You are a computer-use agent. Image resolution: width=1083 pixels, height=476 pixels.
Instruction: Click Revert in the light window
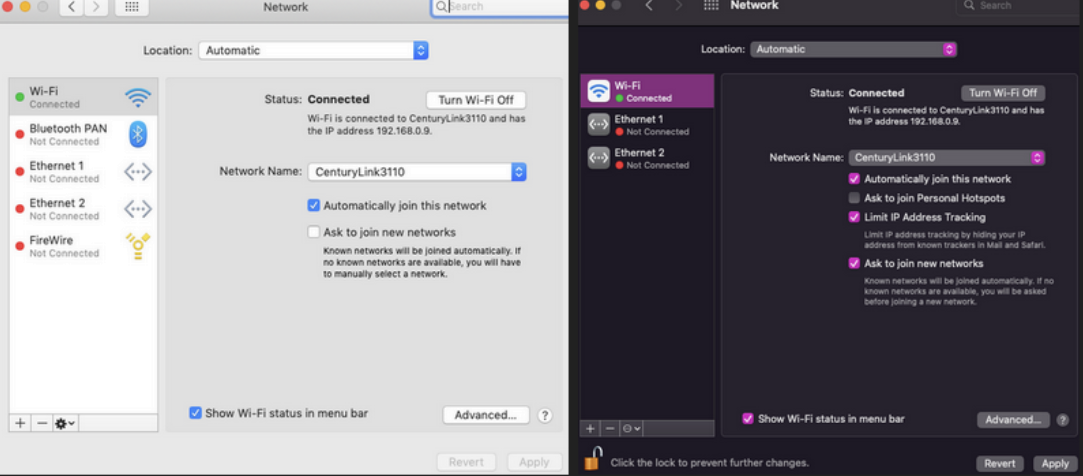pos(466,462)
